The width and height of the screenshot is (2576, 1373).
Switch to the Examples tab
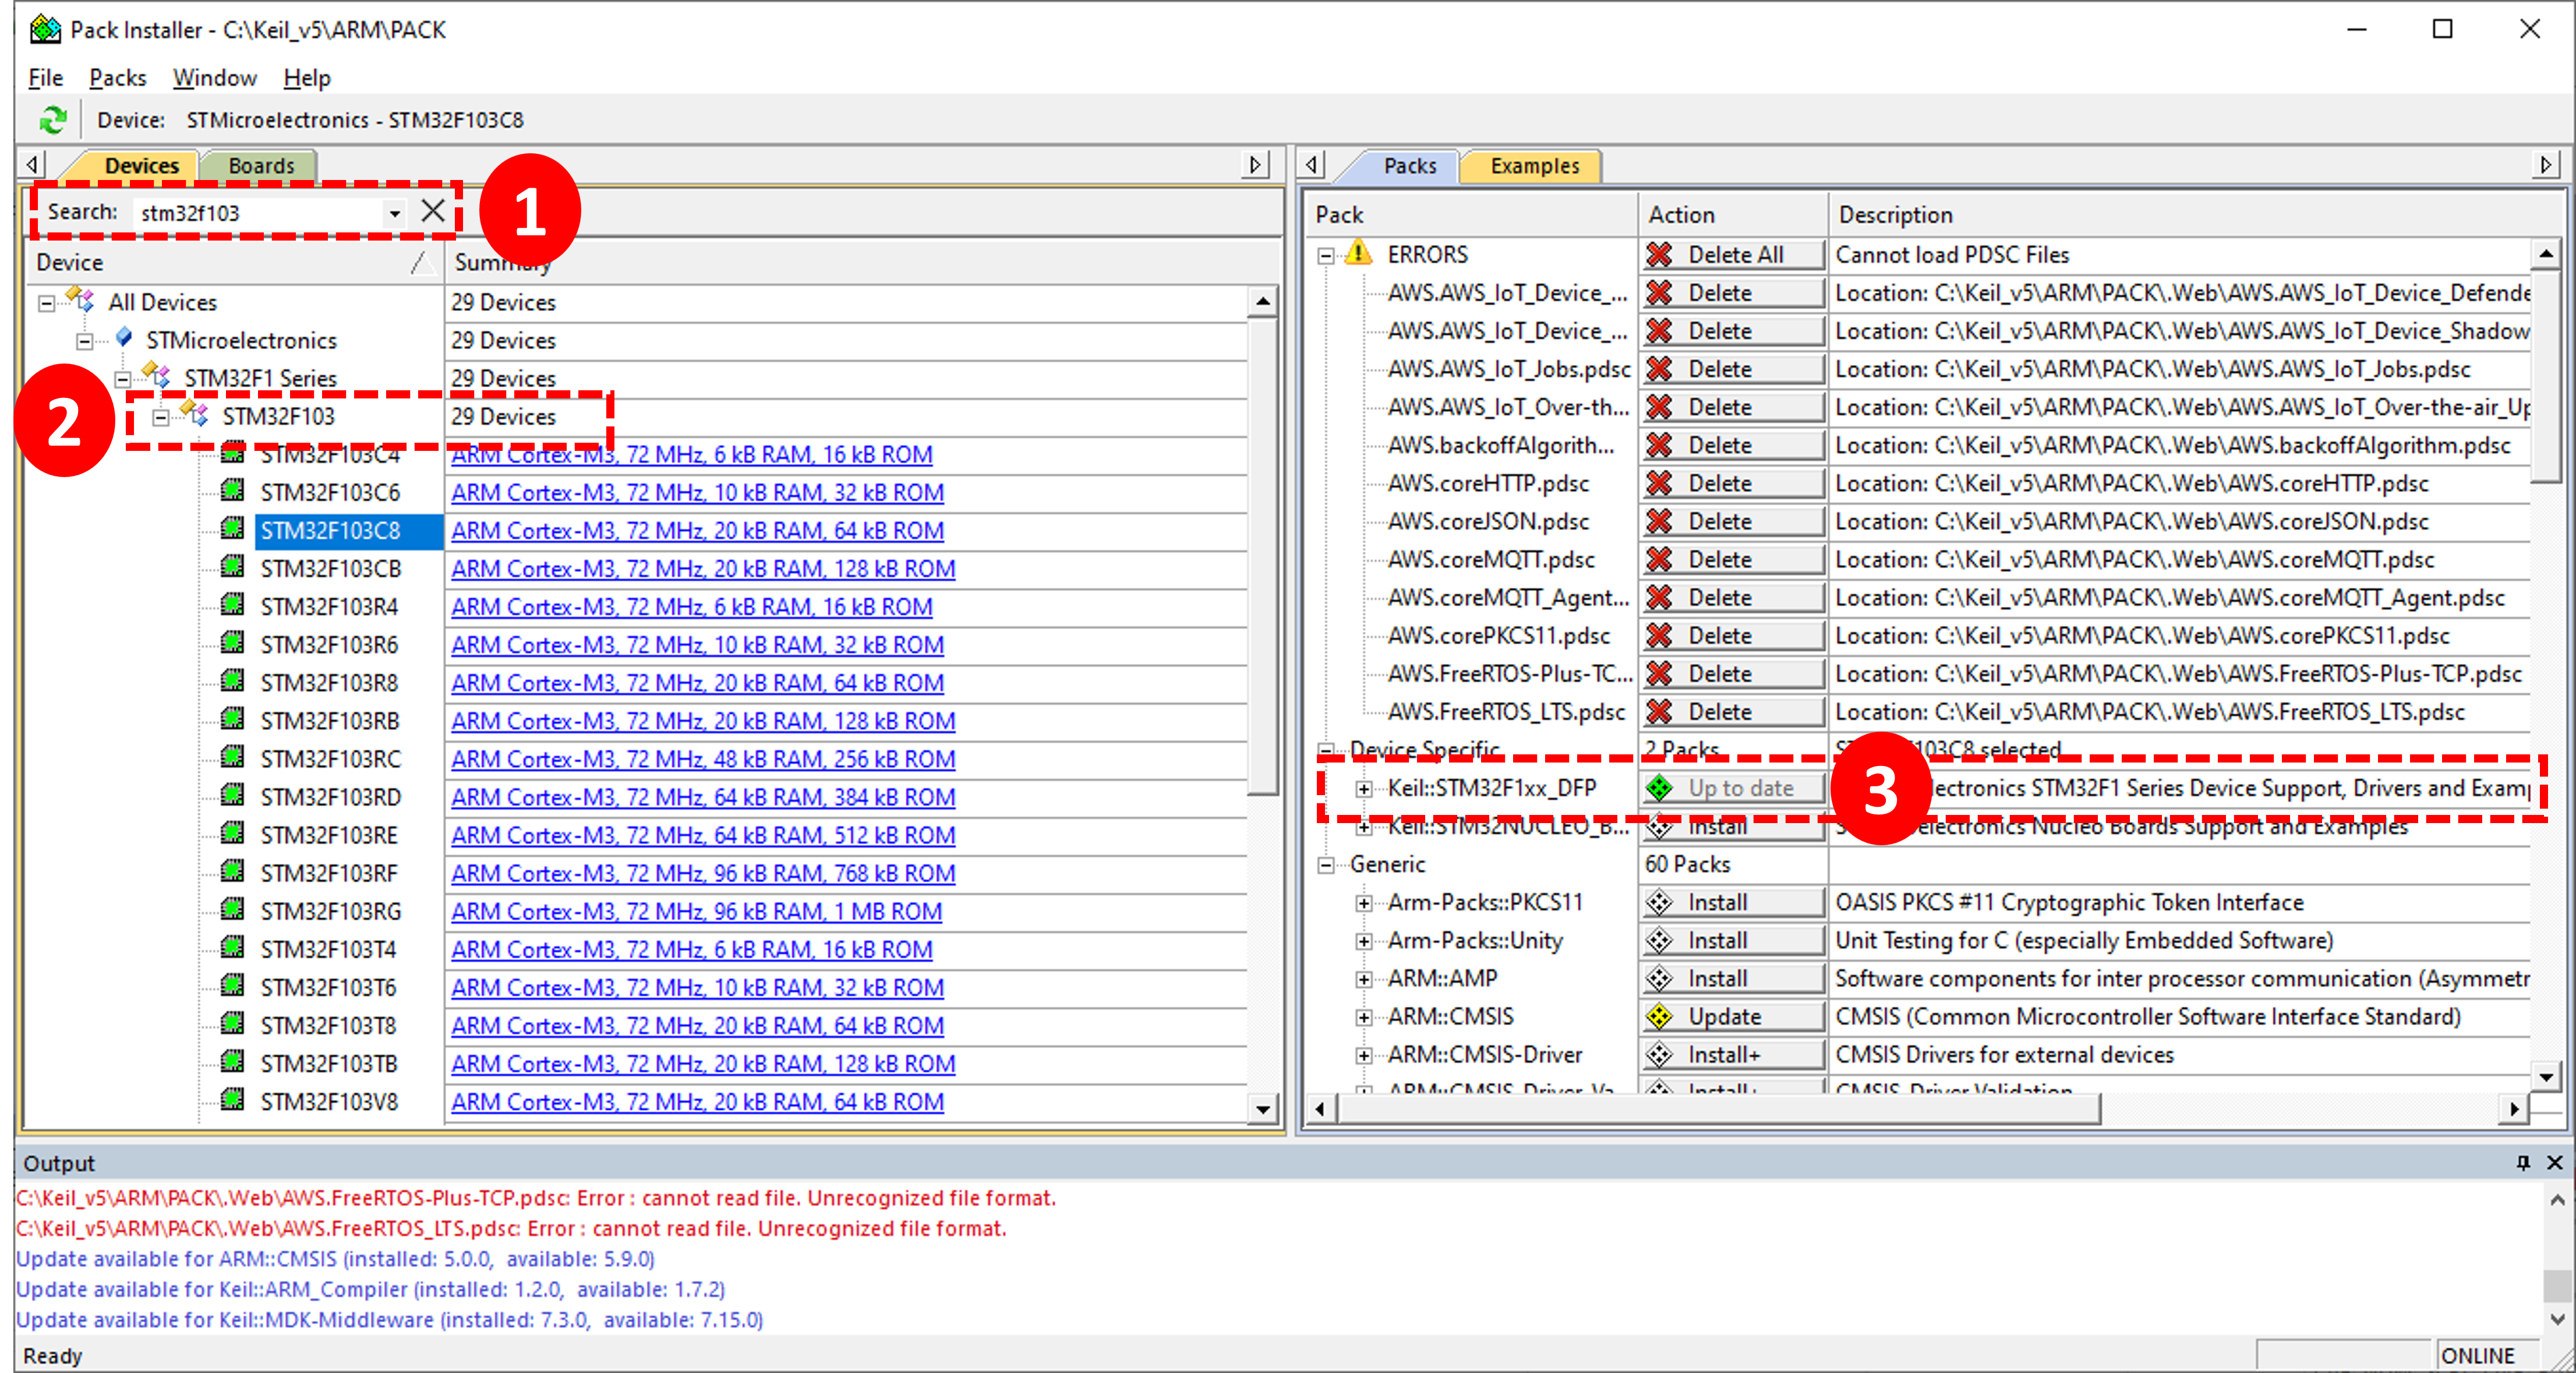click(x=1534, y=166)
